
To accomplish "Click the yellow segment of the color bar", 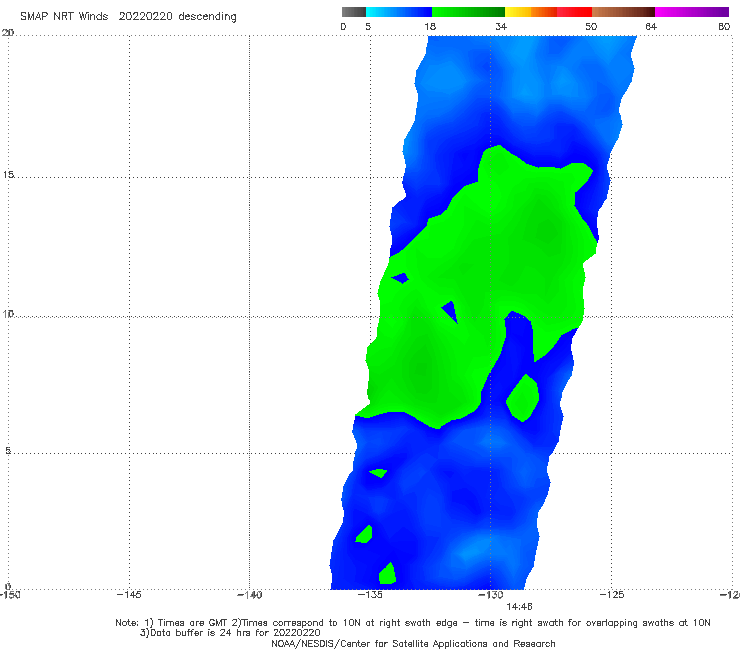I will coord(518,12).
